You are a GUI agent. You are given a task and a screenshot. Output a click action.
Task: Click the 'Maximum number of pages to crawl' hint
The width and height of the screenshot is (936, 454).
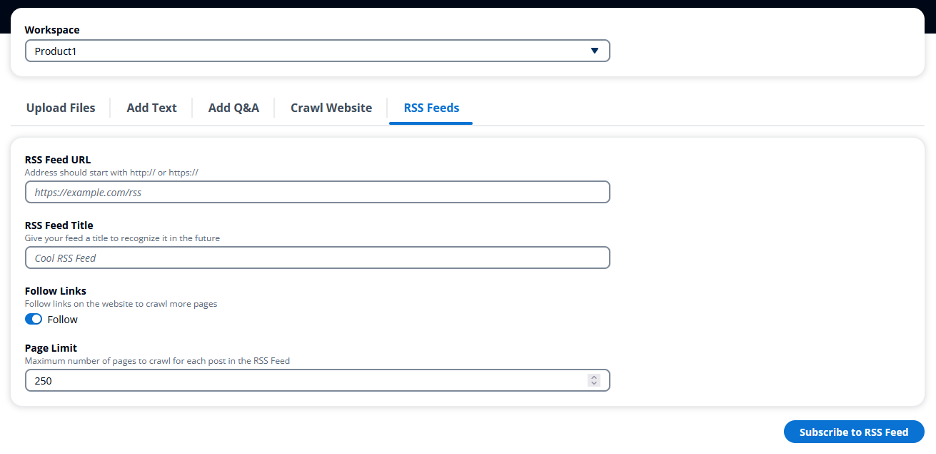click(x=158, y=361)
